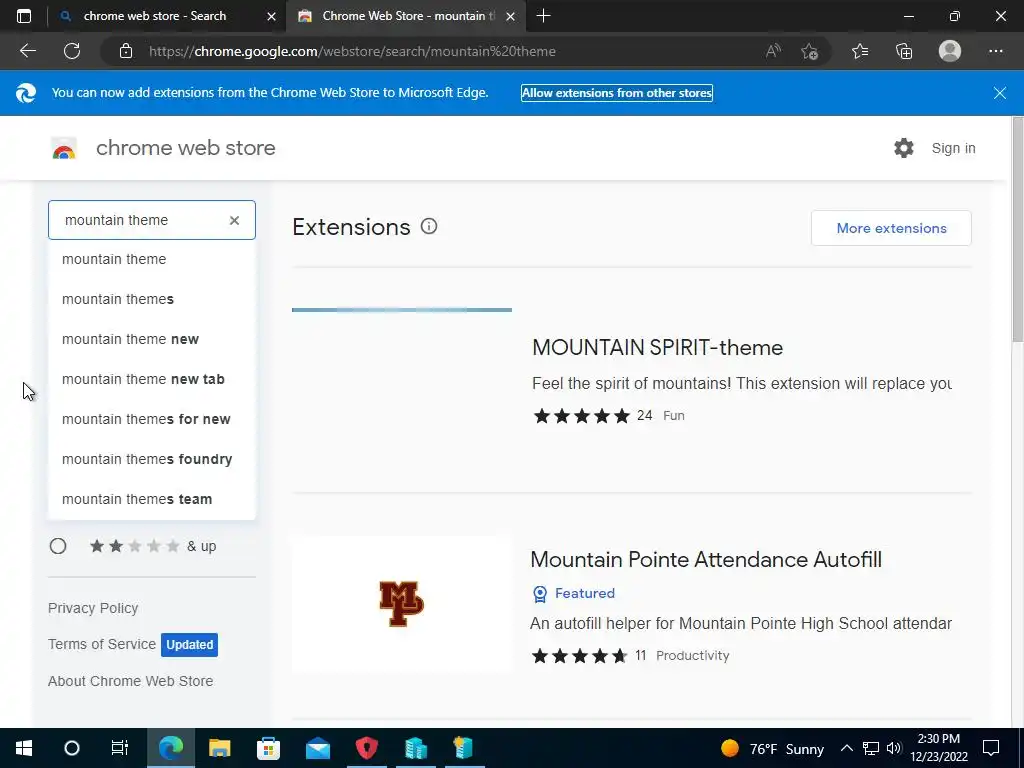Open MOUNTAIN SPIRIT-theme extension title
Screen dimensions: 1024x768
coord(657,347)
